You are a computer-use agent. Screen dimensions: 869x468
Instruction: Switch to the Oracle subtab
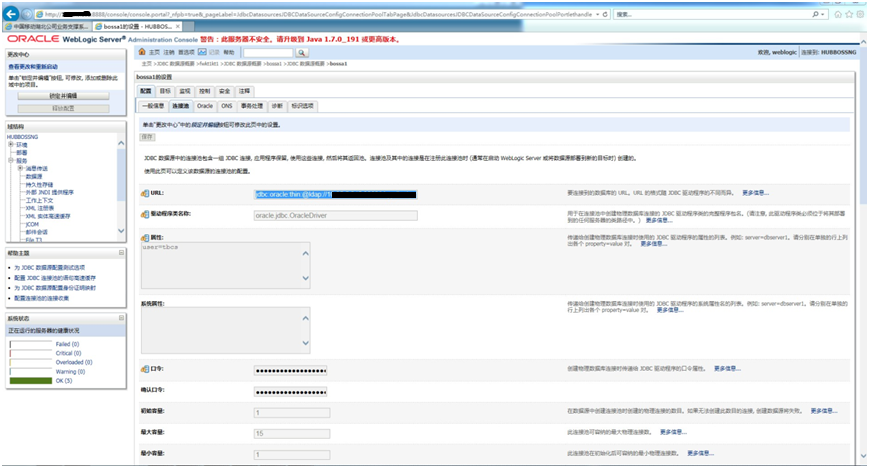(x=205, y=106)
